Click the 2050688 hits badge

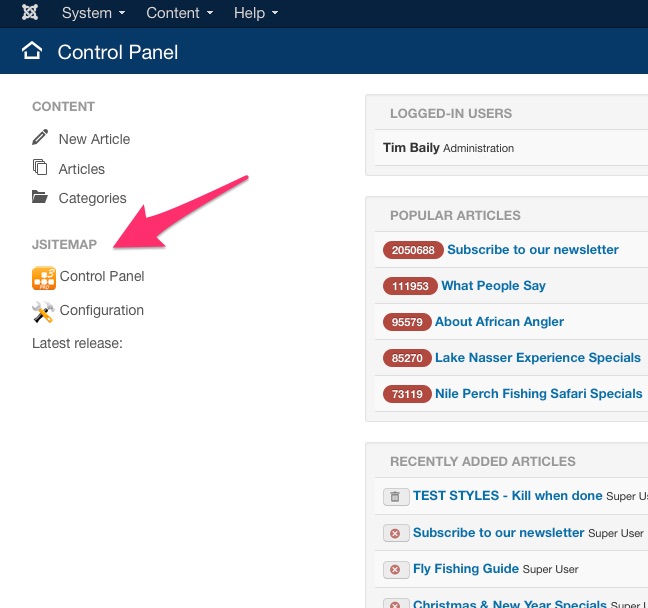coord(413,250)
